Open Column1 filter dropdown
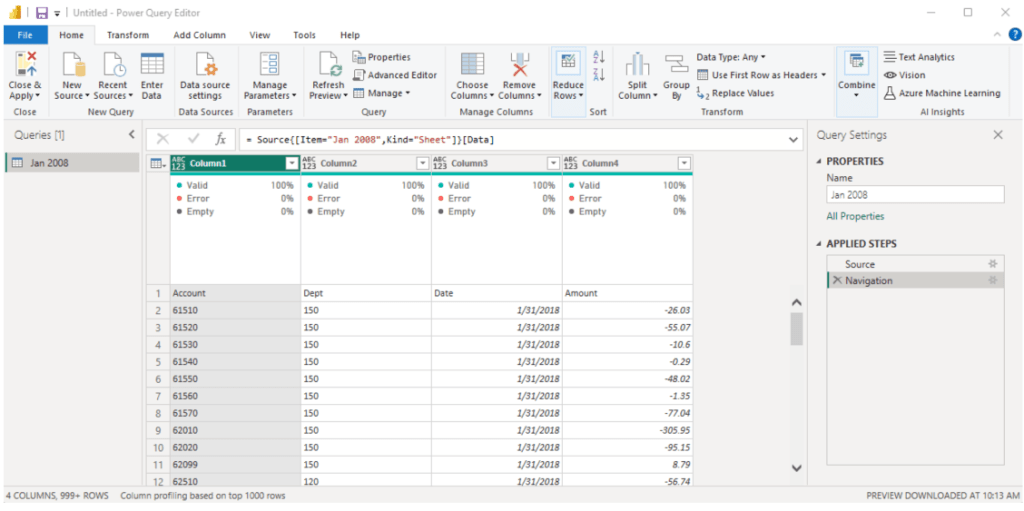The image size is (1024, 511). tap(292, 163)
